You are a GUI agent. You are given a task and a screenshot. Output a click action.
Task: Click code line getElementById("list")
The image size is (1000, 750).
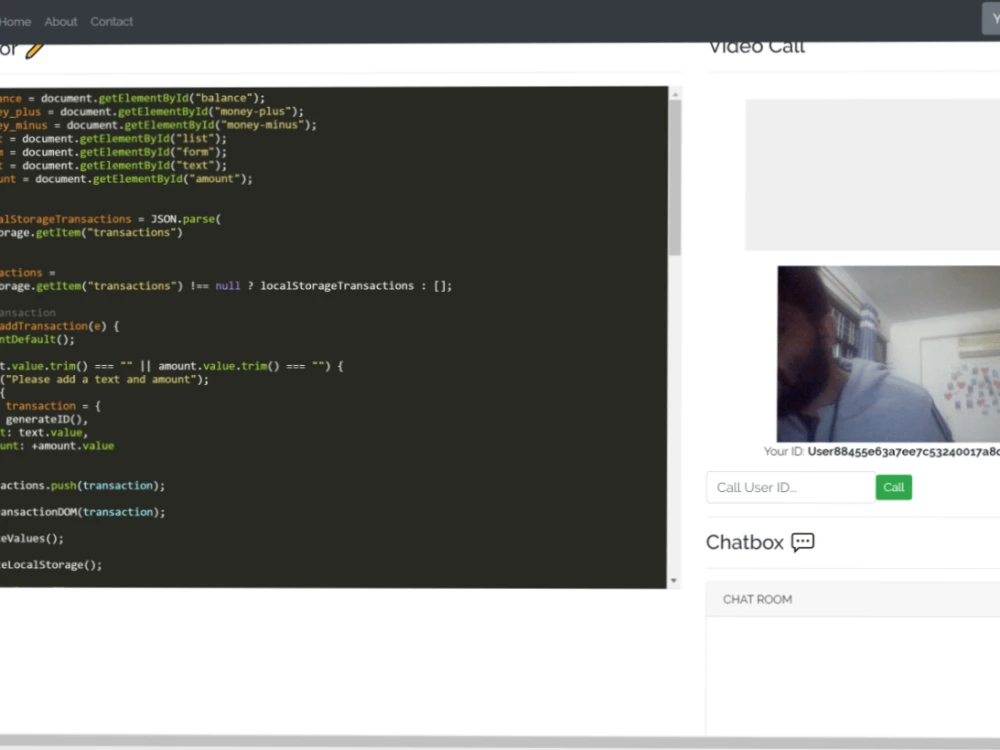[x=114, y=138]
